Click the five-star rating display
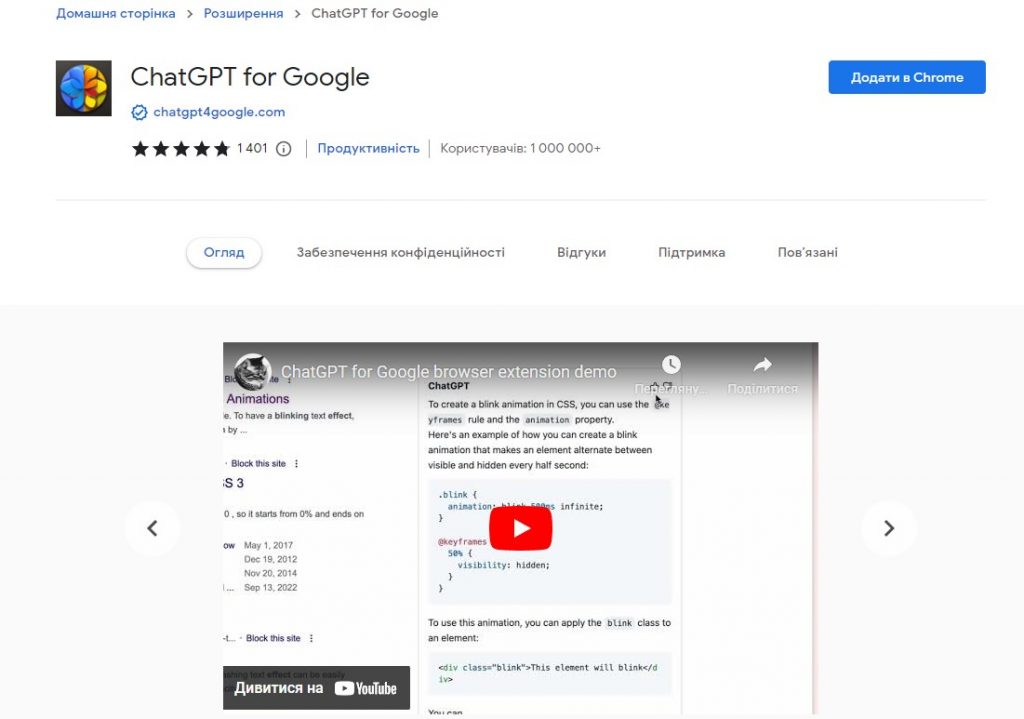Image resolution: width=1024 pixels, height=719 pixels. pyautogui.click(x=181, y=149)
